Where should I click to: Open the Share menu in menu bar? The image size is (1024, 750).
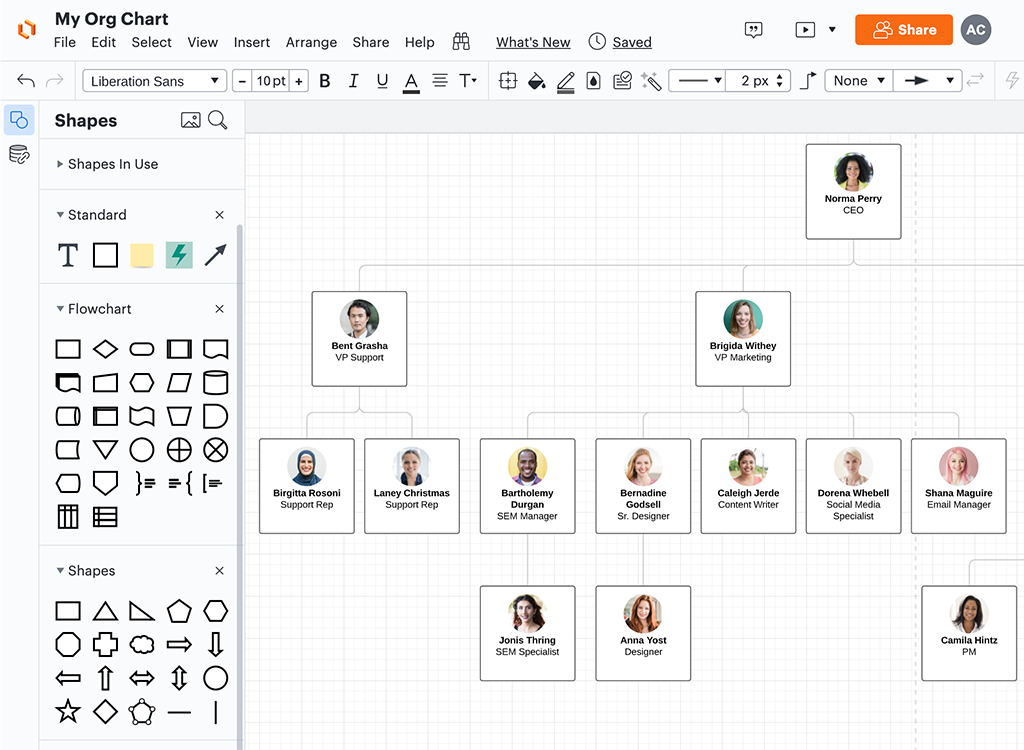tap(370, 42)
